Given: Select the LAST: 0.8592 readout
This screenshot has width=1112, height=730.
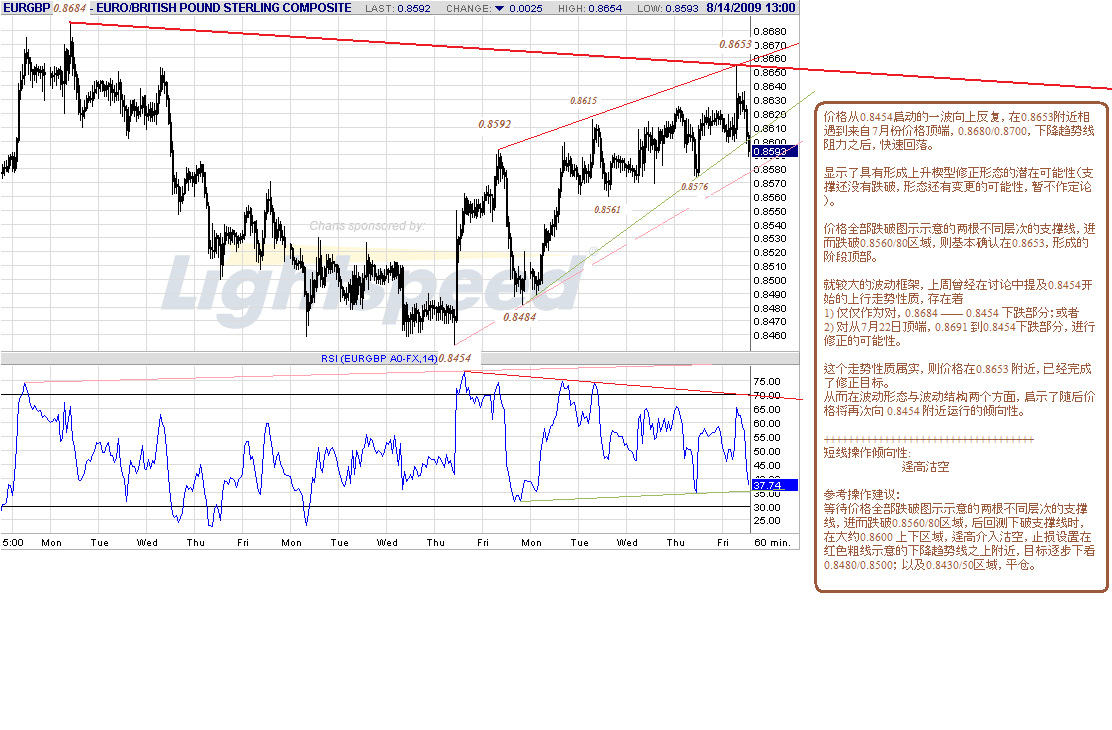Looking at the screenshot, I should 398,9.
